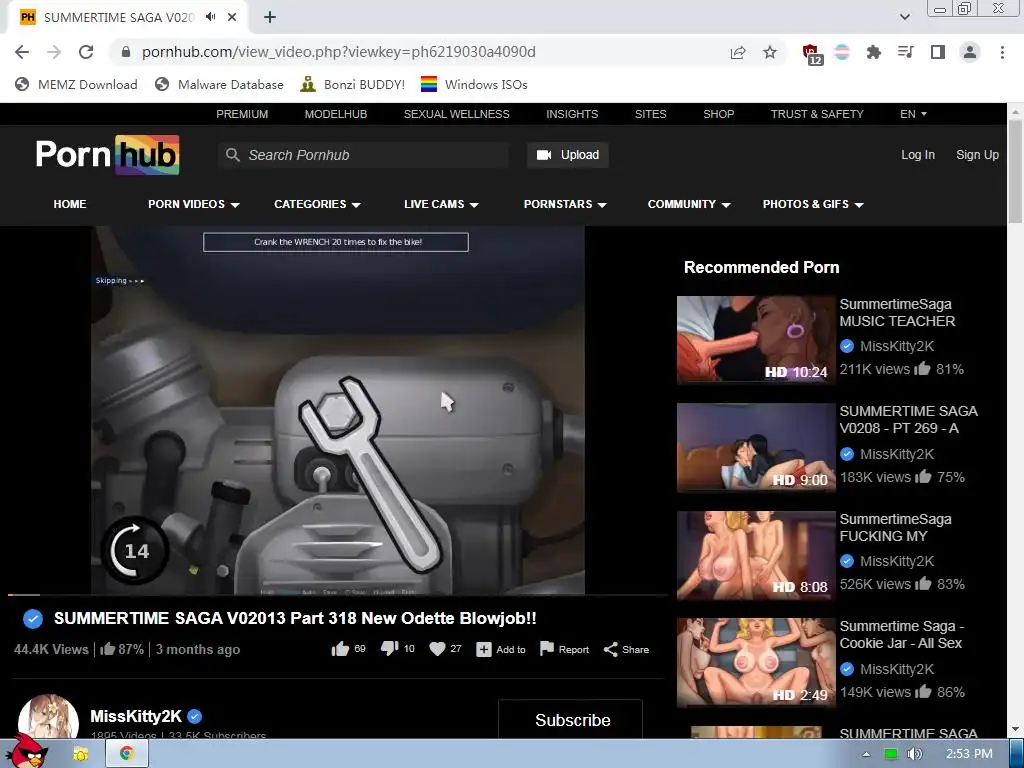Screen dimensions: 1024x768
Task: Open the MUSIC TEACHER recommended thumbnail
Action: pos(756,340)
